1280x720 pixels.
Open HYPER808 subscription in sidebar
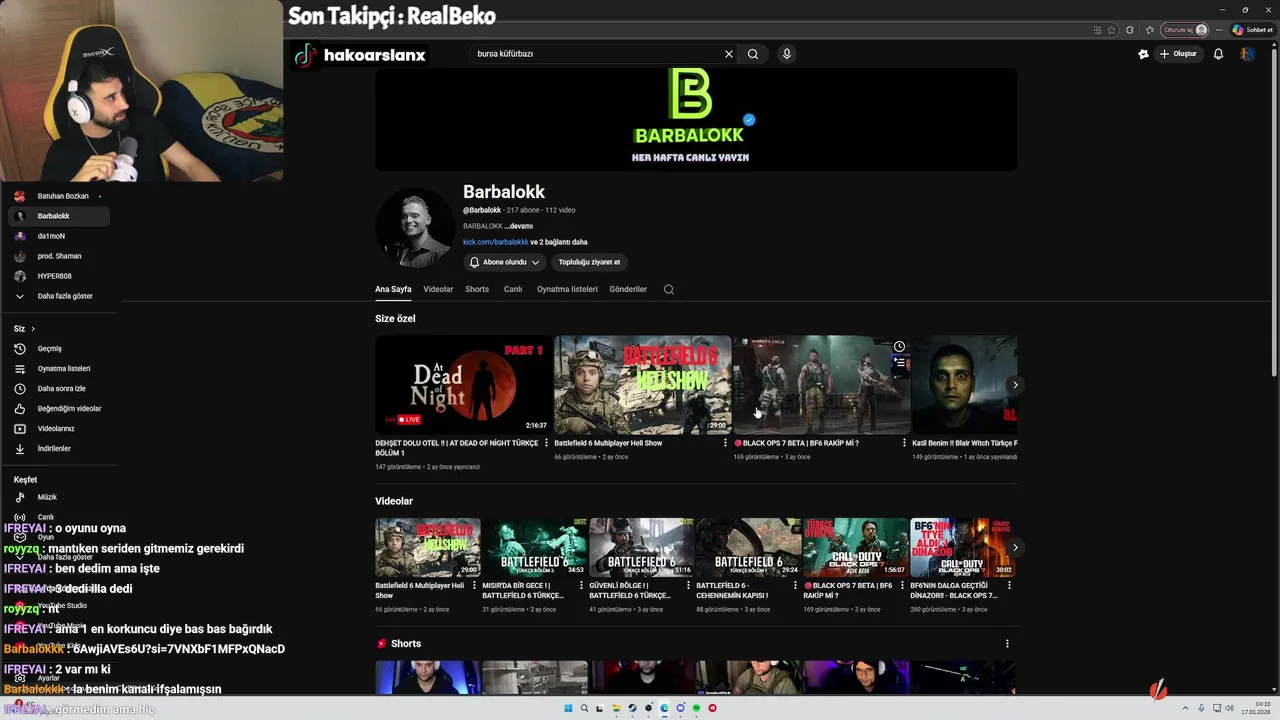[x=58, y=276]
